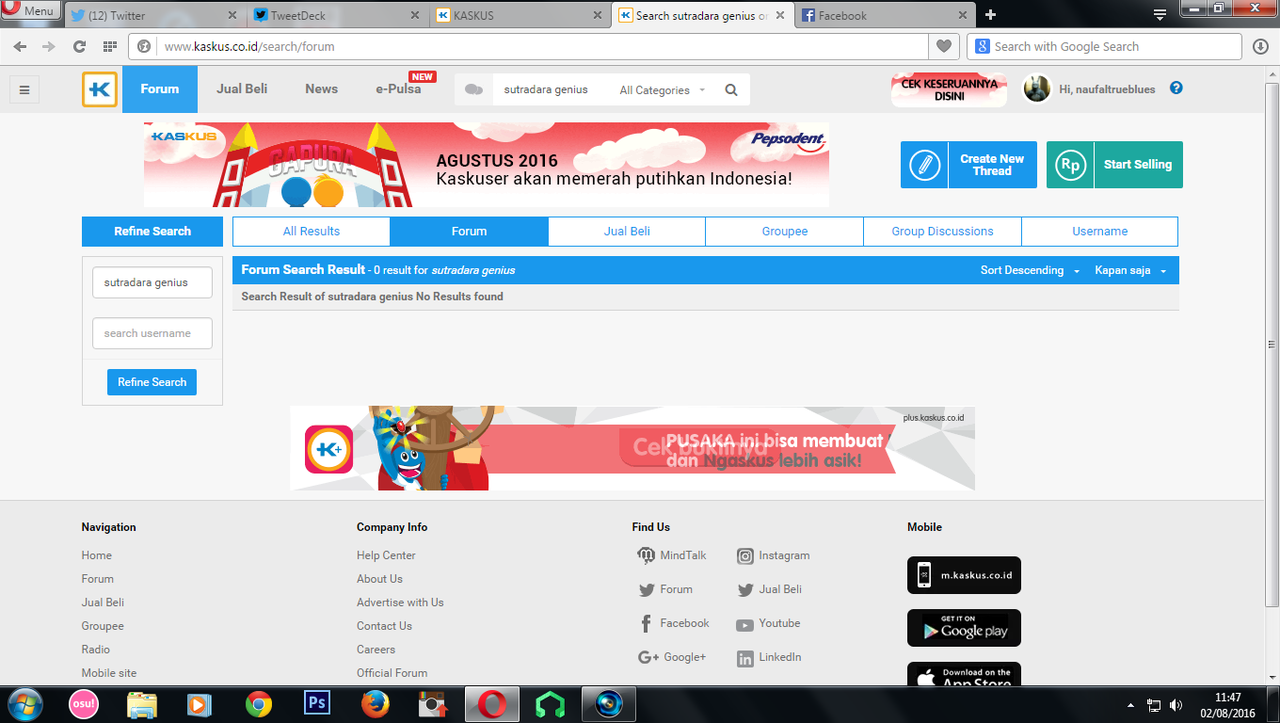Open MindTalk social link
The height and width of the screenshot is (723, 1280).
pyautogui.click(x=673, y=555)
